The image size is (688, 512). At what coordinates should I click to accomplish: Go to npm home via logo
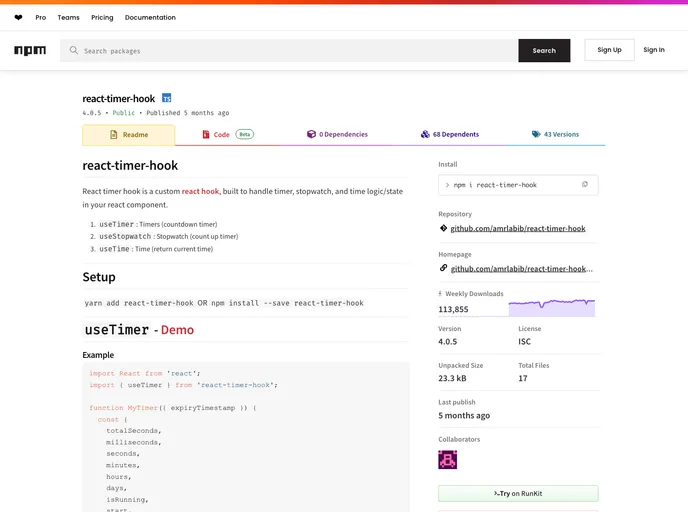click(30, 50)
